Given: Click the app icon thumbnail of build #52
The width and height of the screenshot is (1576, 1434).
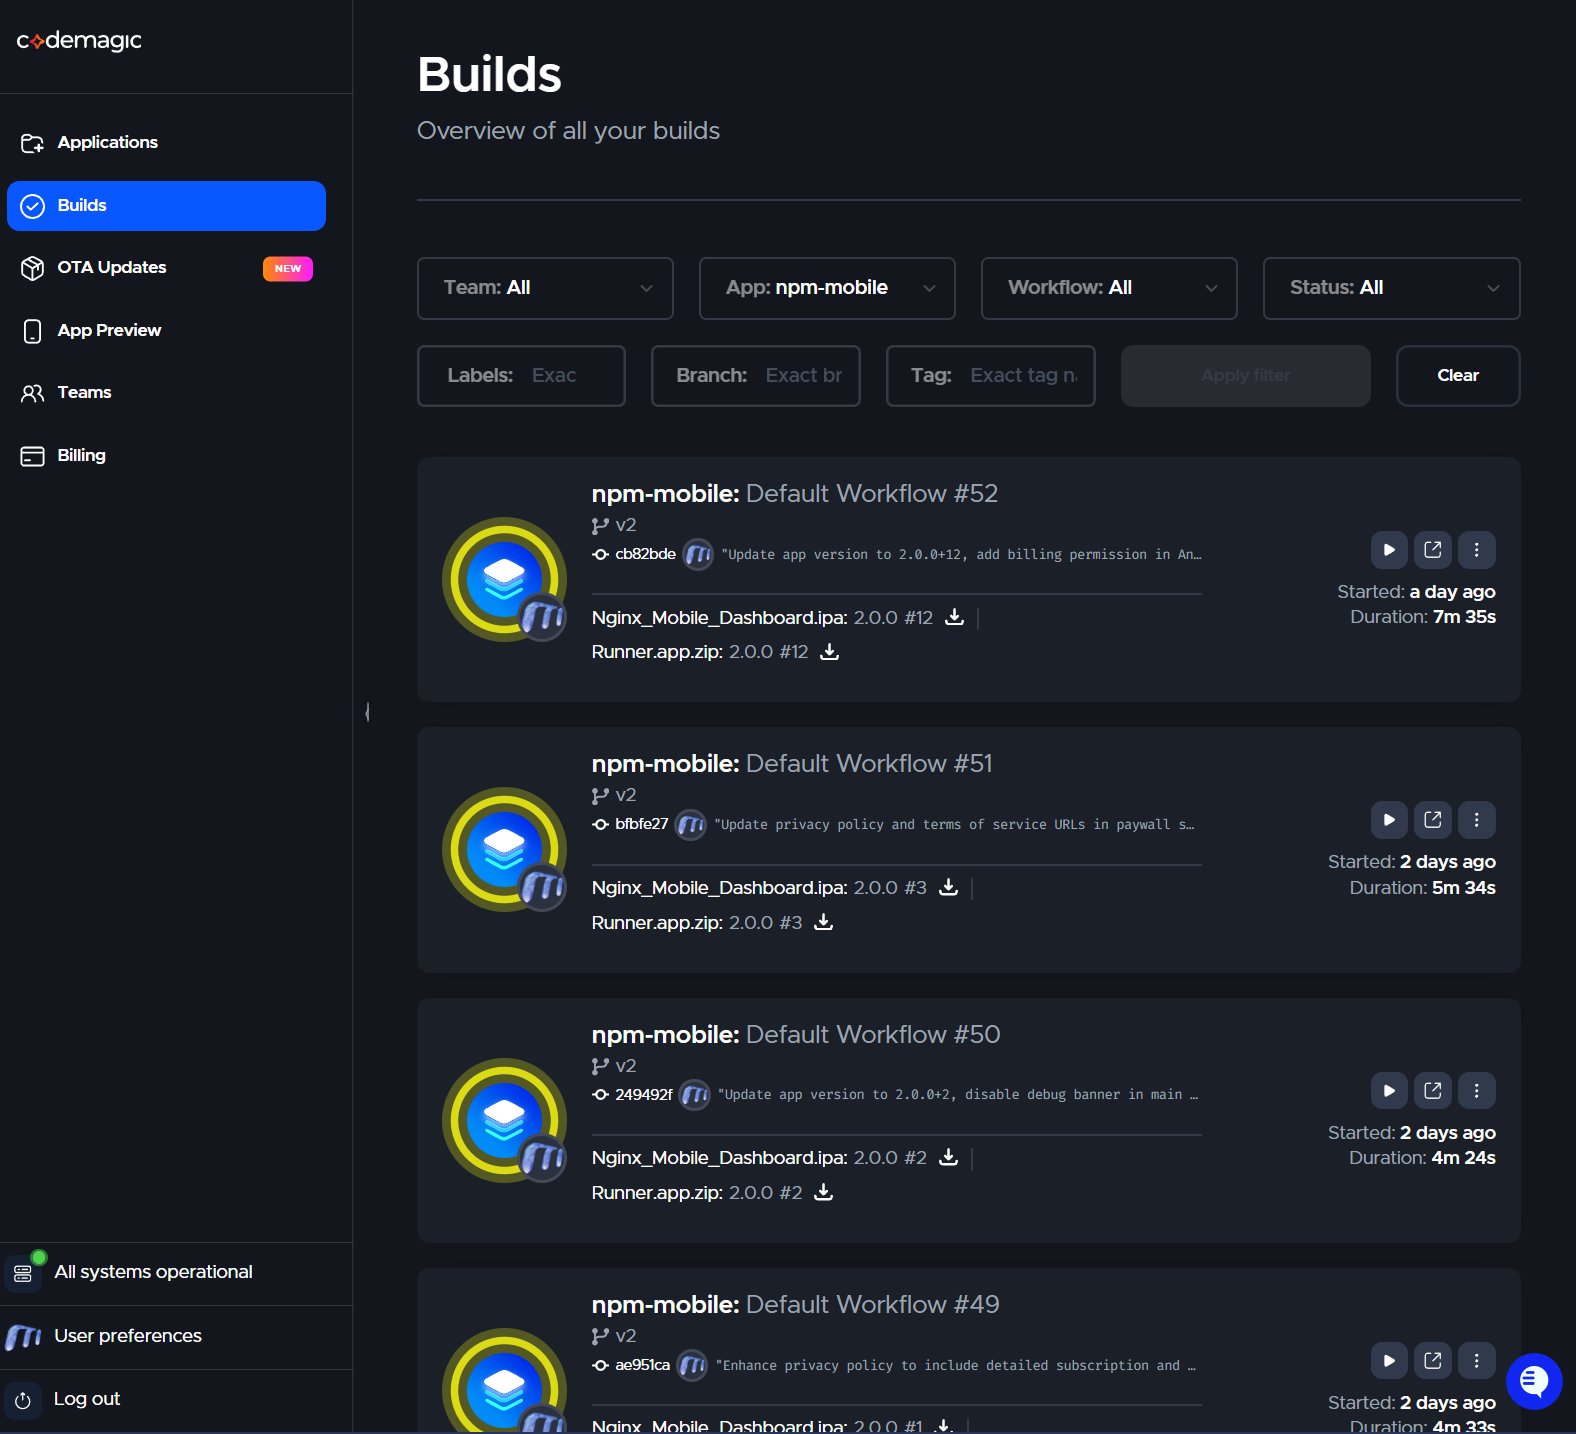Looking at the screenshot, I should 505,579.
